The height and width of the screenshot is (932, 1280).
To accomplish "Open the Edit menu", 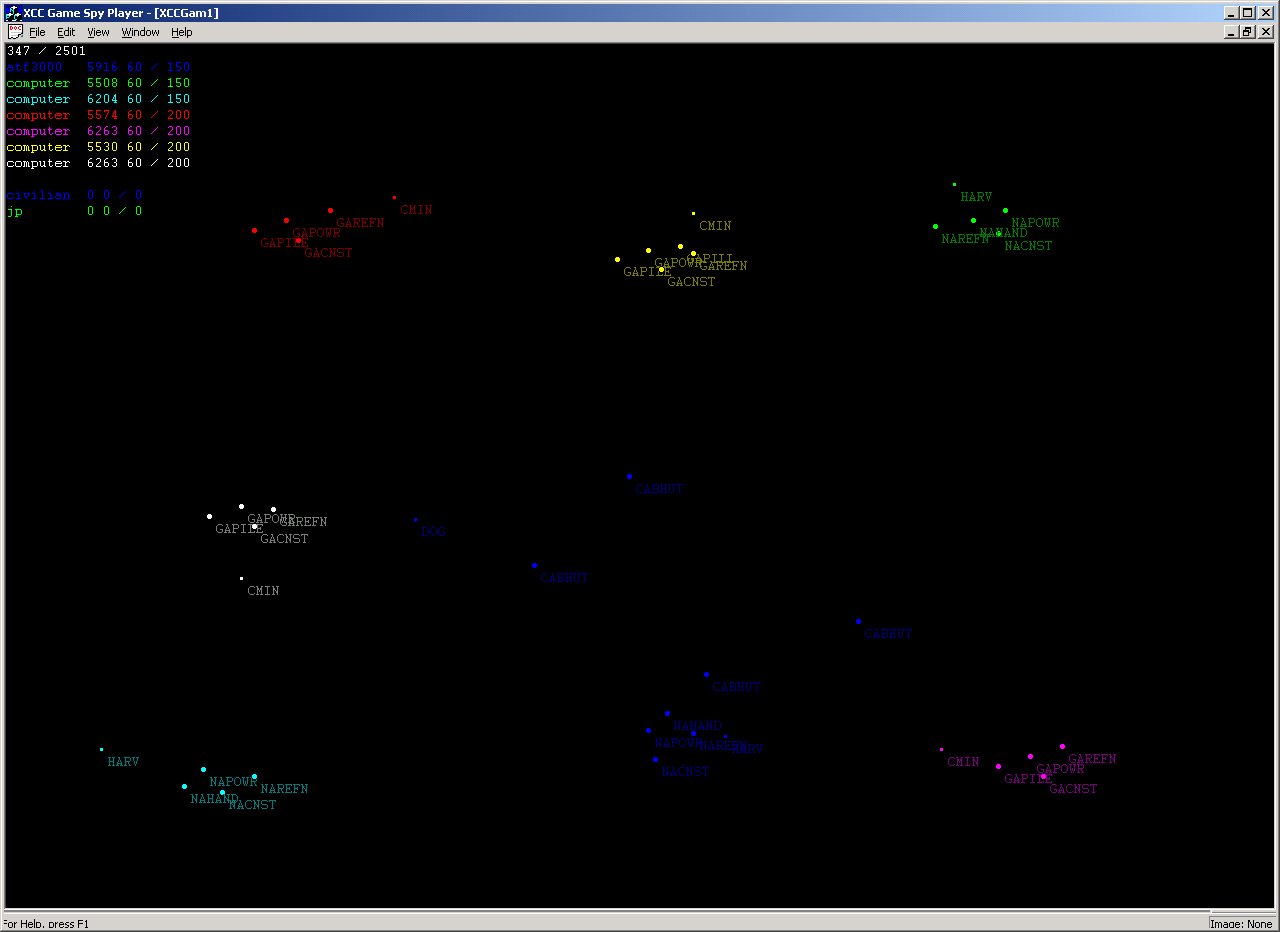I will 66,32.
